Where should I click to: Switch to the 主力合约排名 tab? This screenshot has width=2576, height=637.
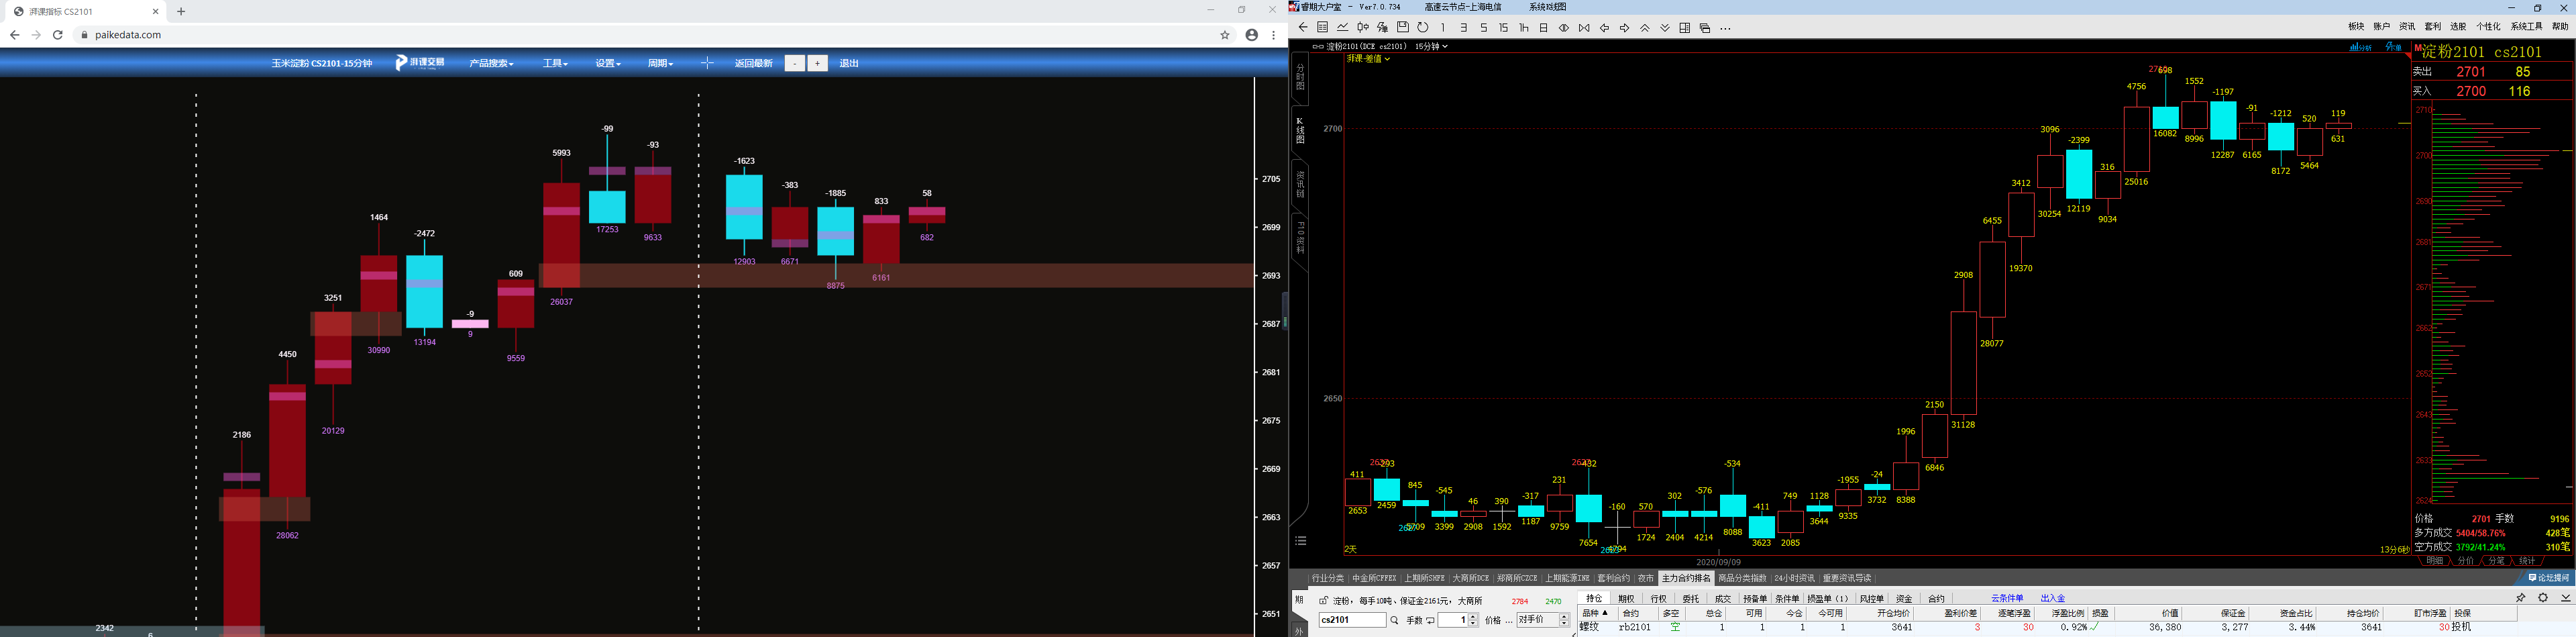coord(1686,578)
